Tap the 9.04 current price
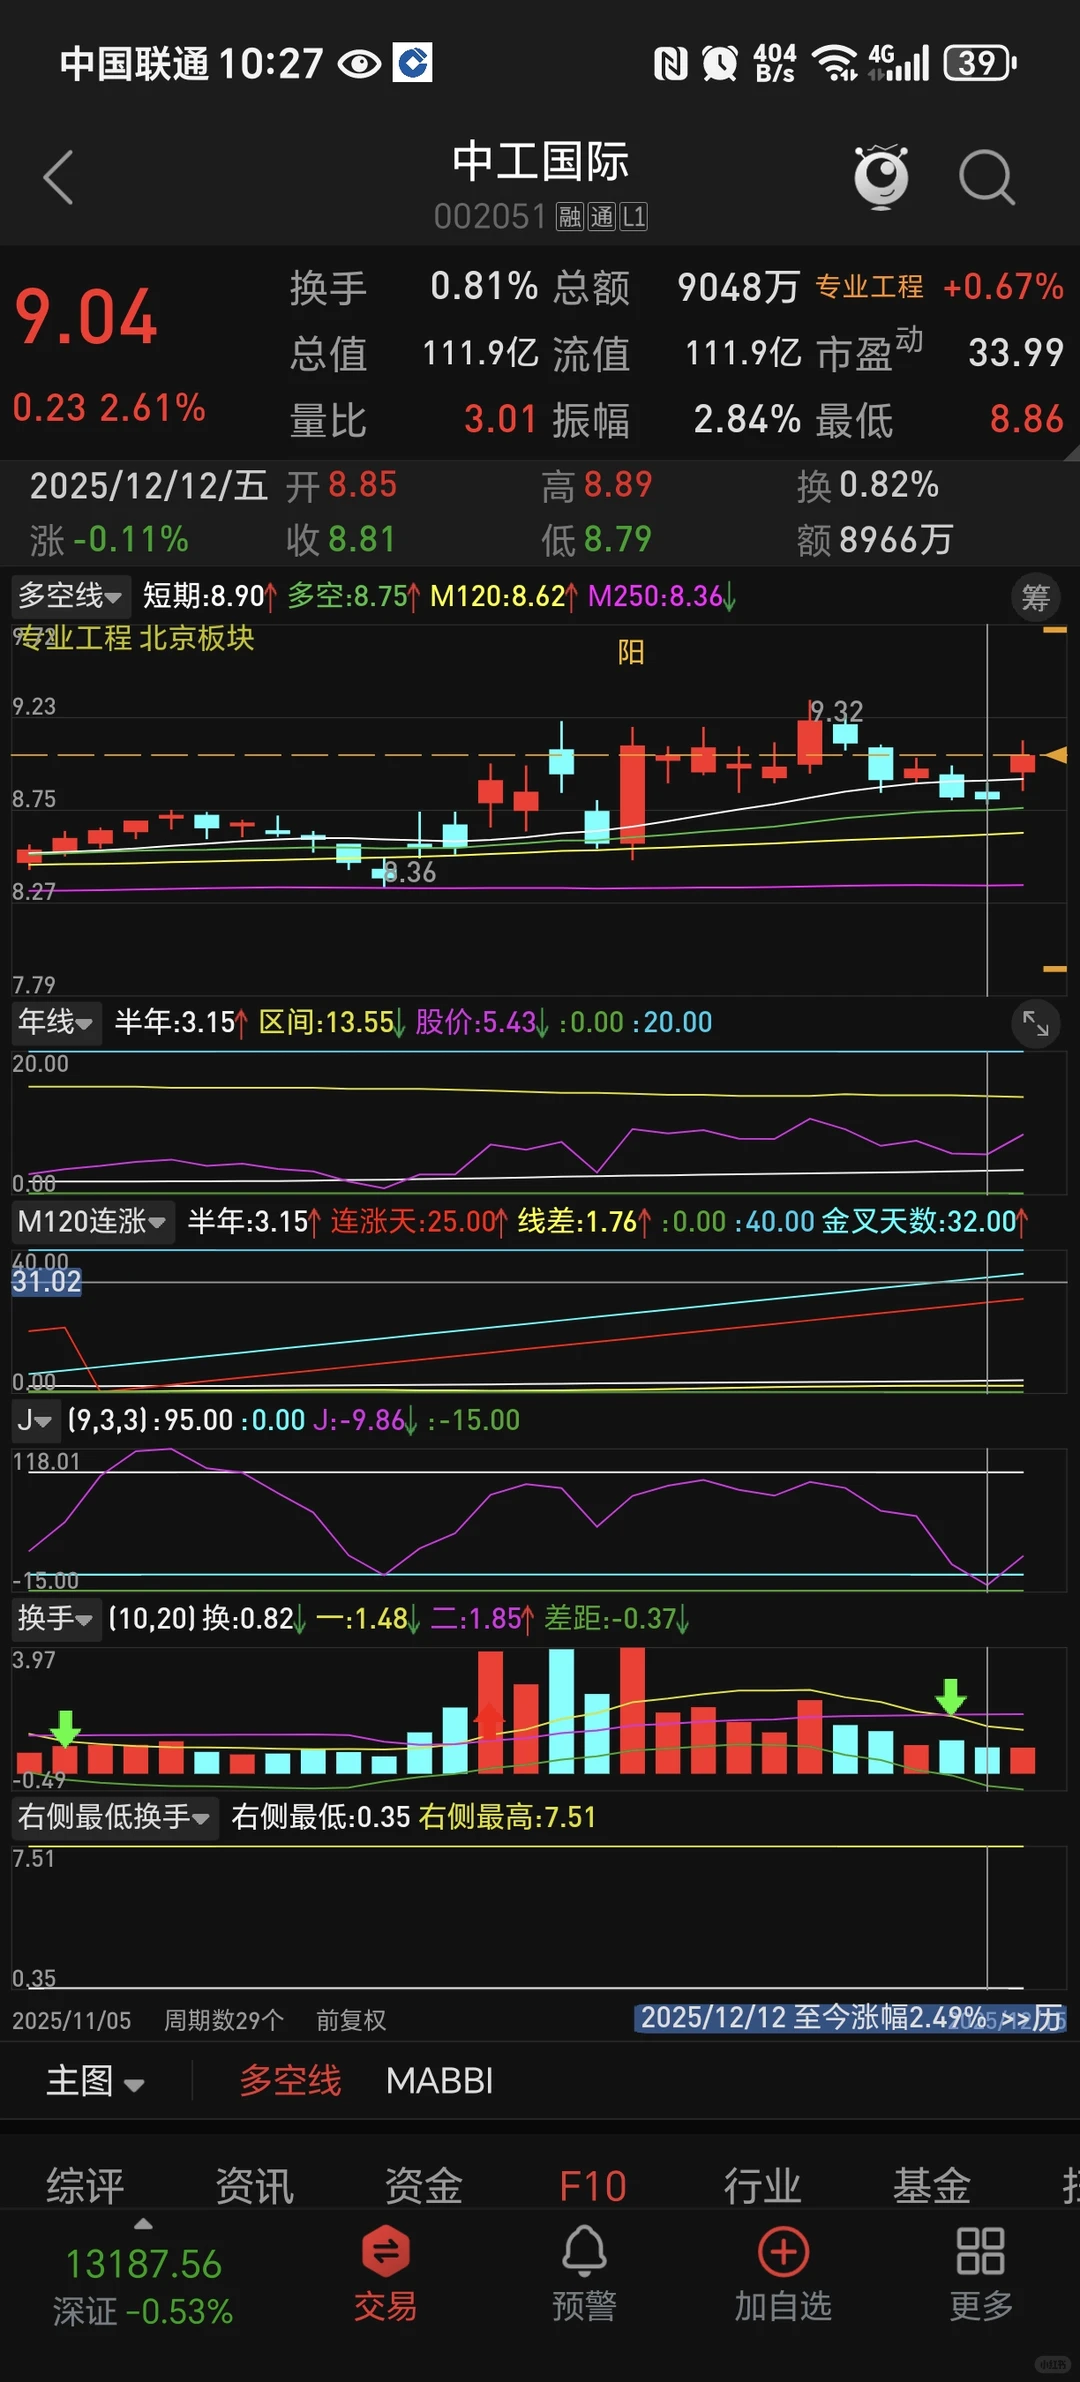This screenshot has height=2382, width=1080. pos(86,318)
